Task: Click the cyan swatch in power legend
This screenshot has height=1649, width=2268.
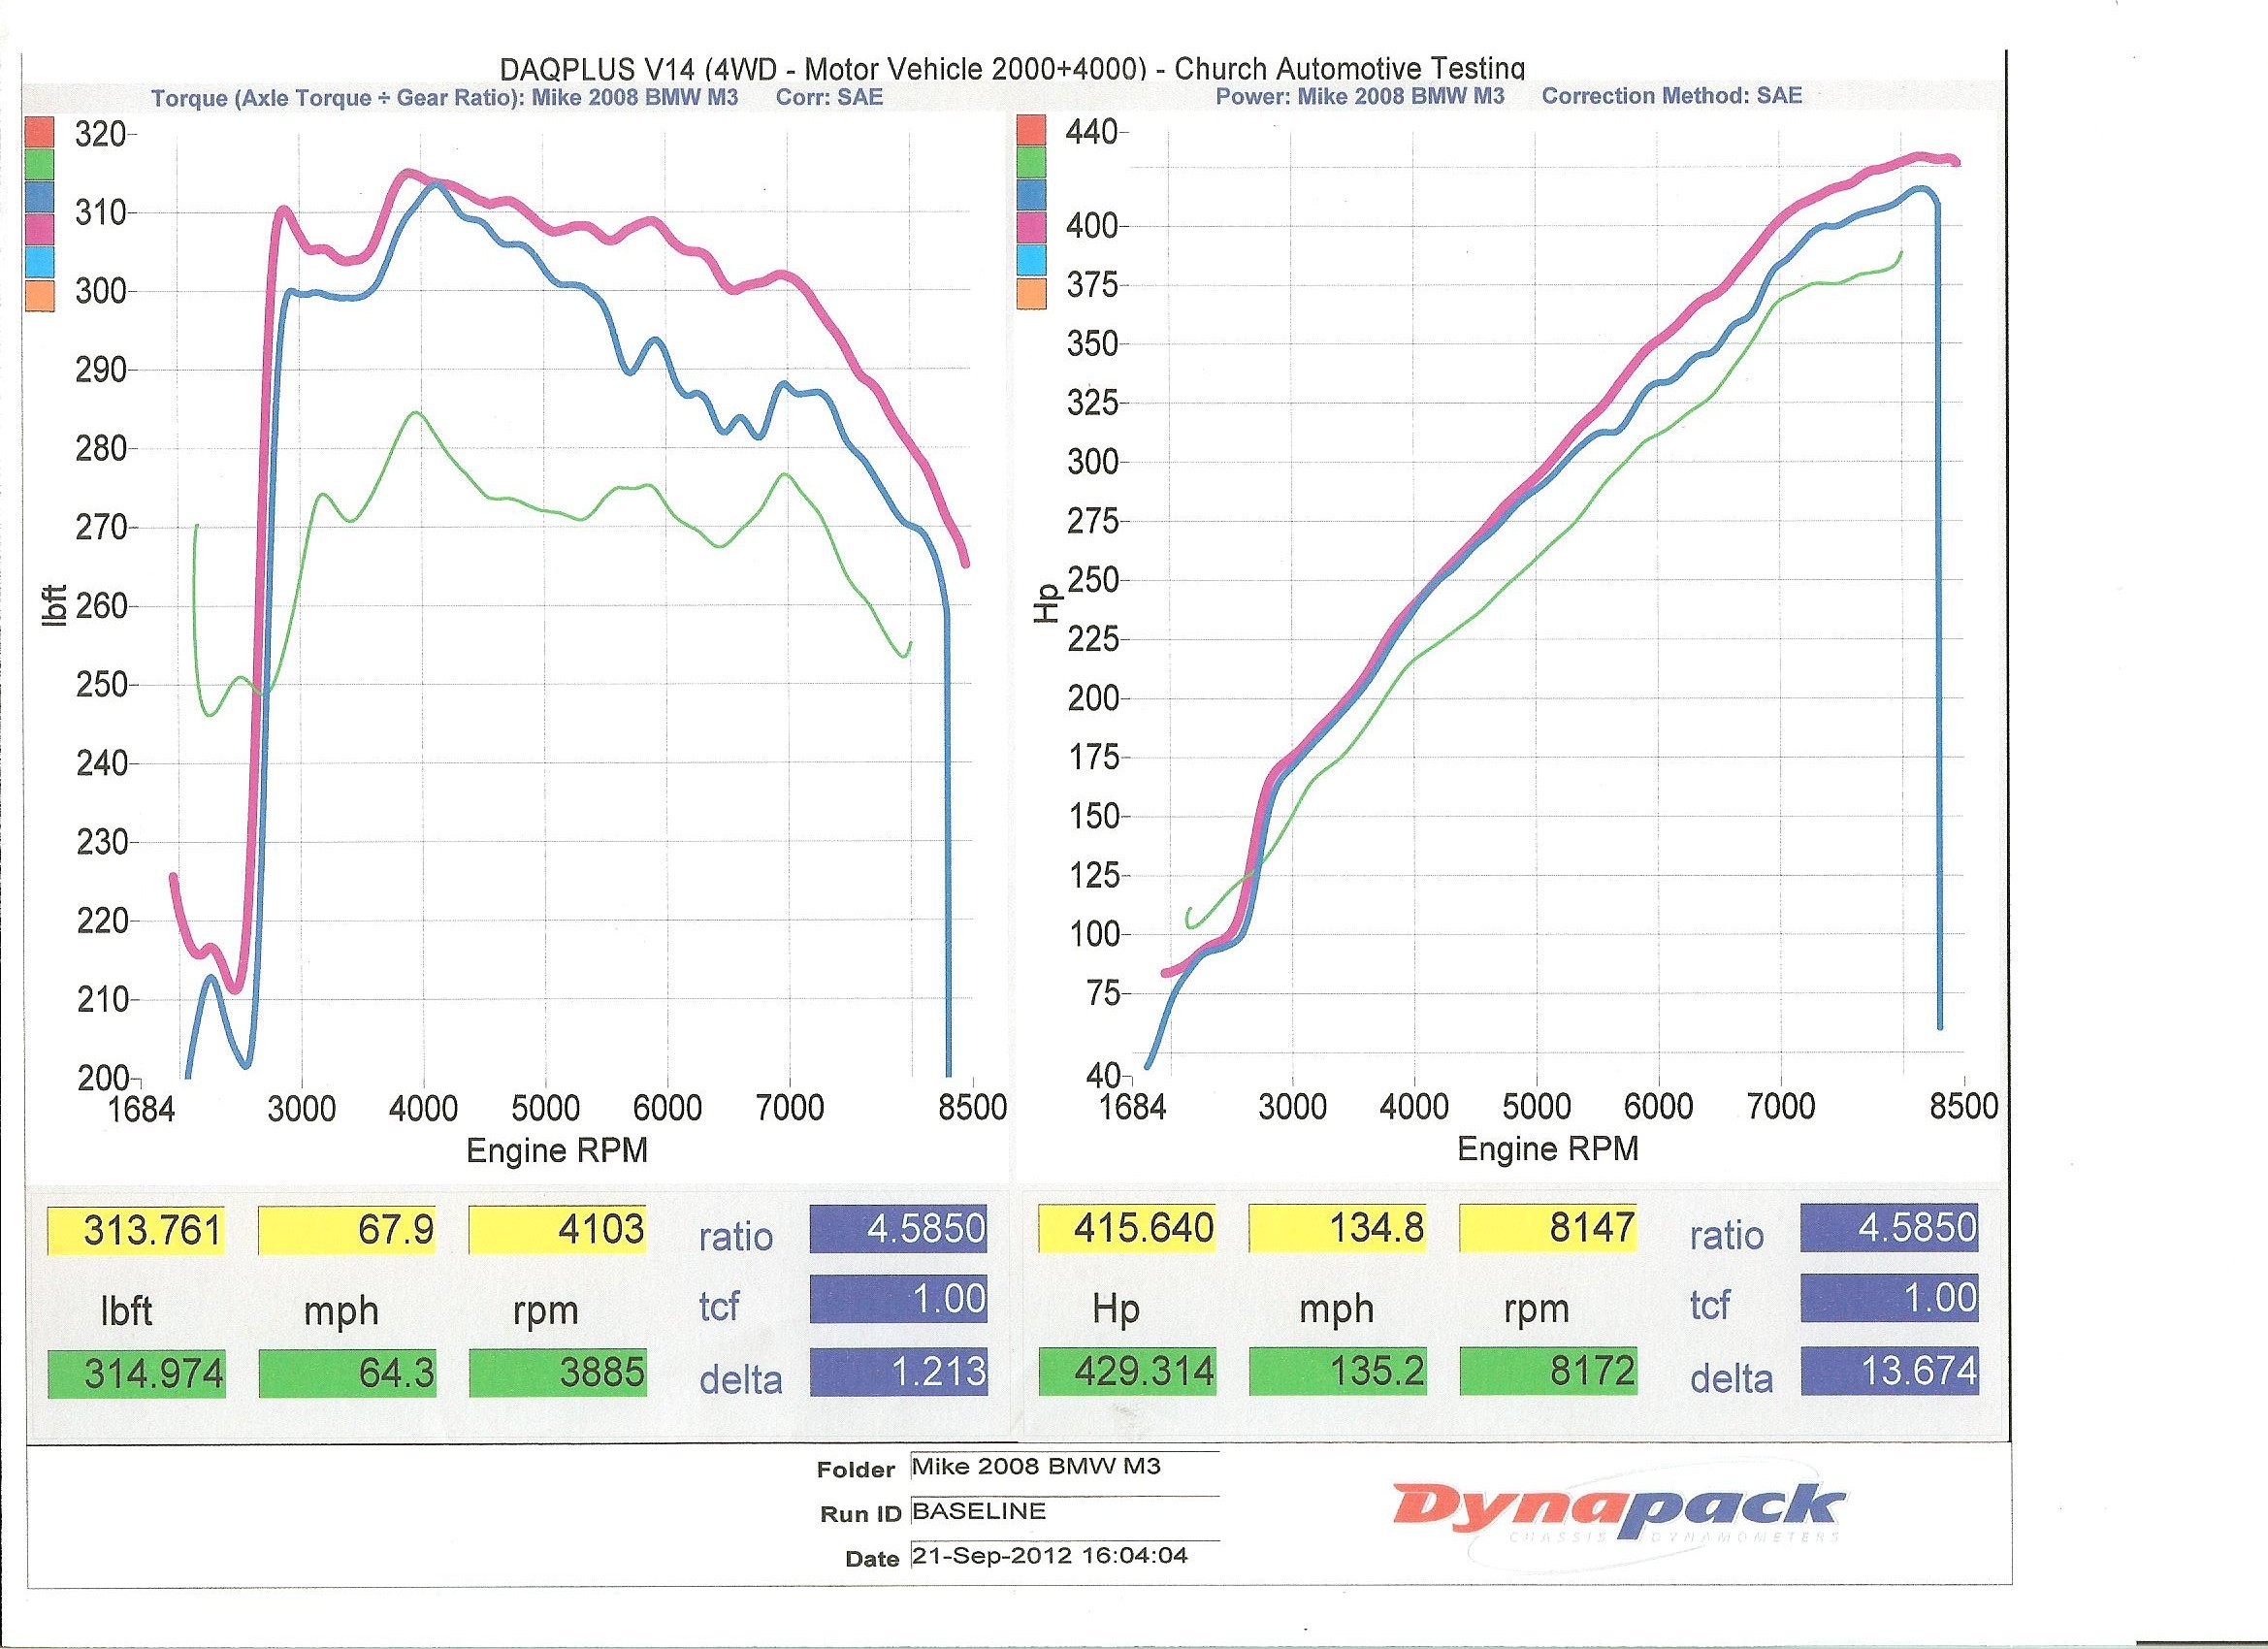Action: coord(1031,260)
